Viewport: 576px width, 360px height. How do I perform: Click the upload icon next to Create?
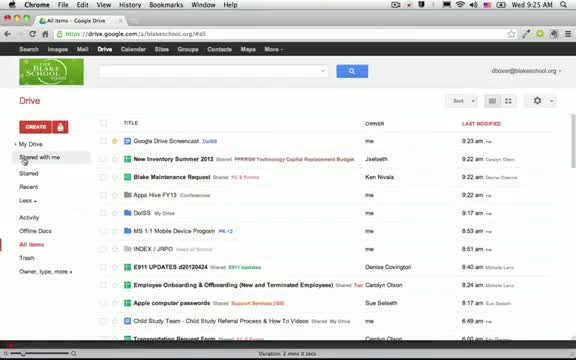(x=61, y=127)
